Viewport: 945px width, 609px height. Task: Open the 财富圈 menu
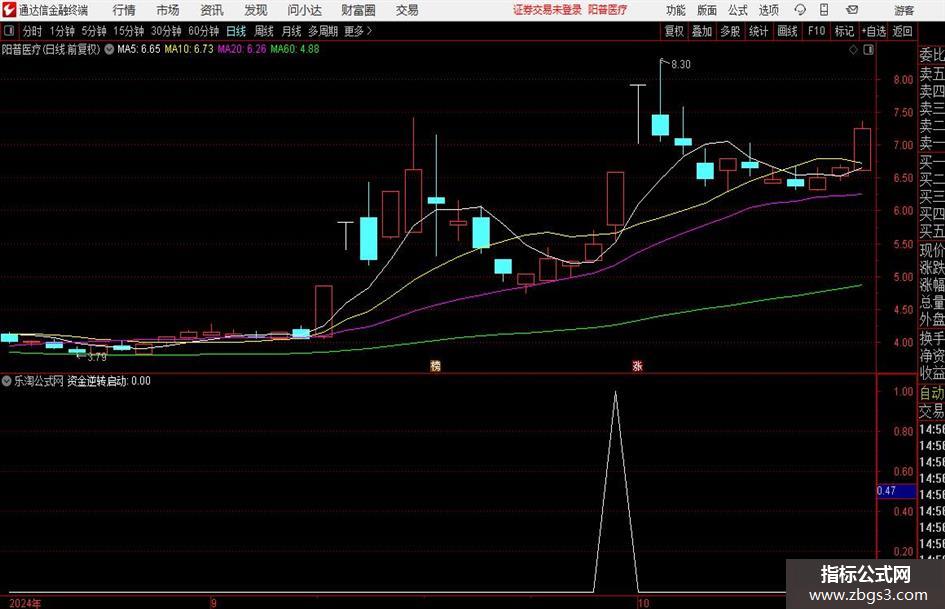(x=358, y=10)
